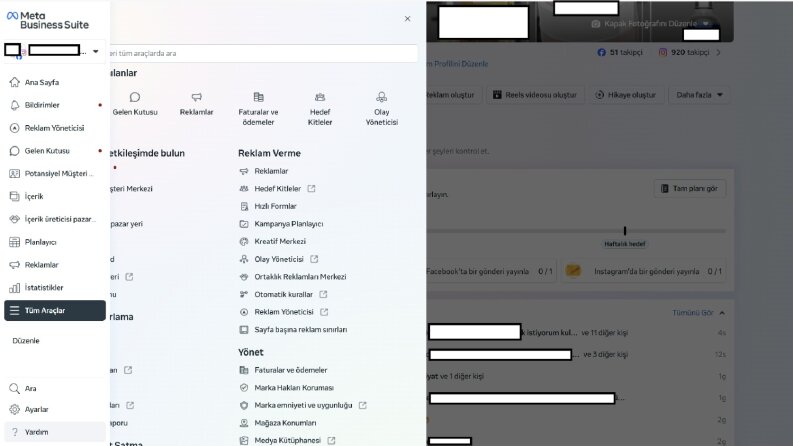Open the Daha fazla dropdown

tap(699, 95)
